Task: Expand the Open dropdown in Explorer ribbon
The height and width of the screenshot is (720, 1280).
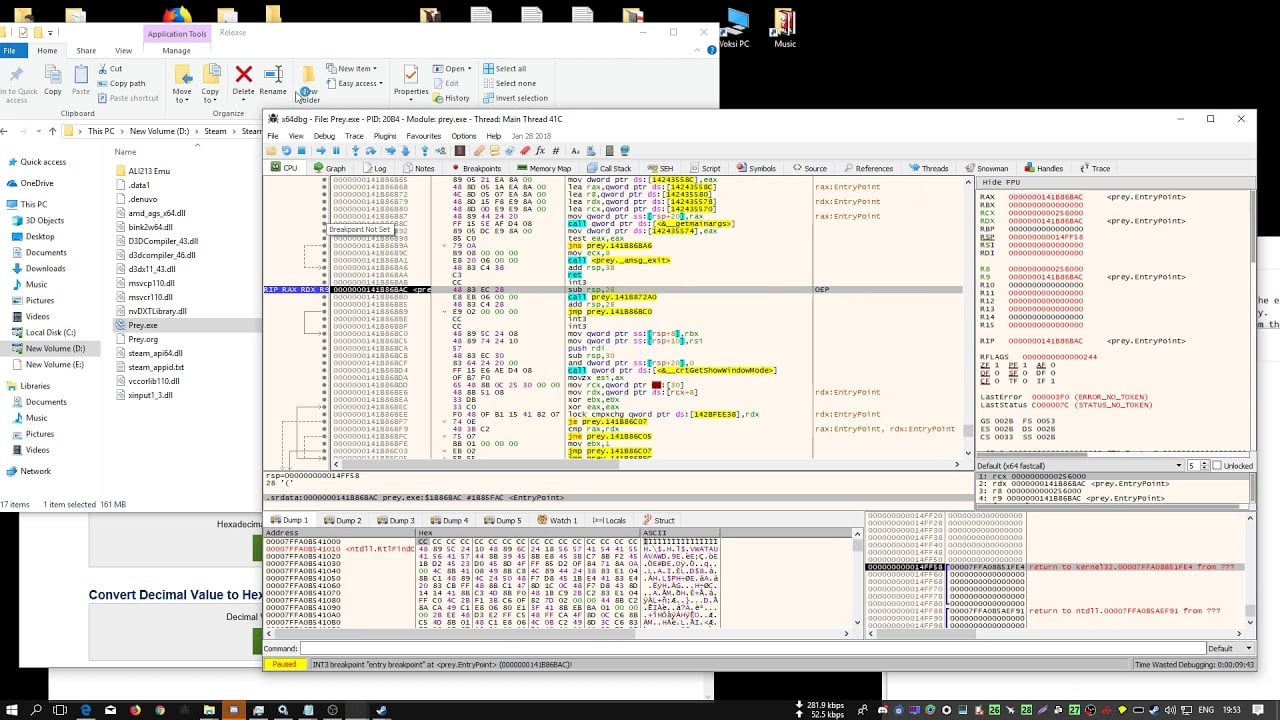Action: 453,69
